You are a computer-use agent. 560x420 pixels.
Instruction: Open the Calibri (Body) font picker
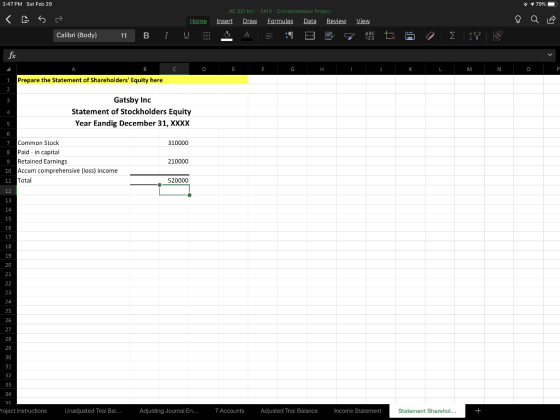point(84,35)
